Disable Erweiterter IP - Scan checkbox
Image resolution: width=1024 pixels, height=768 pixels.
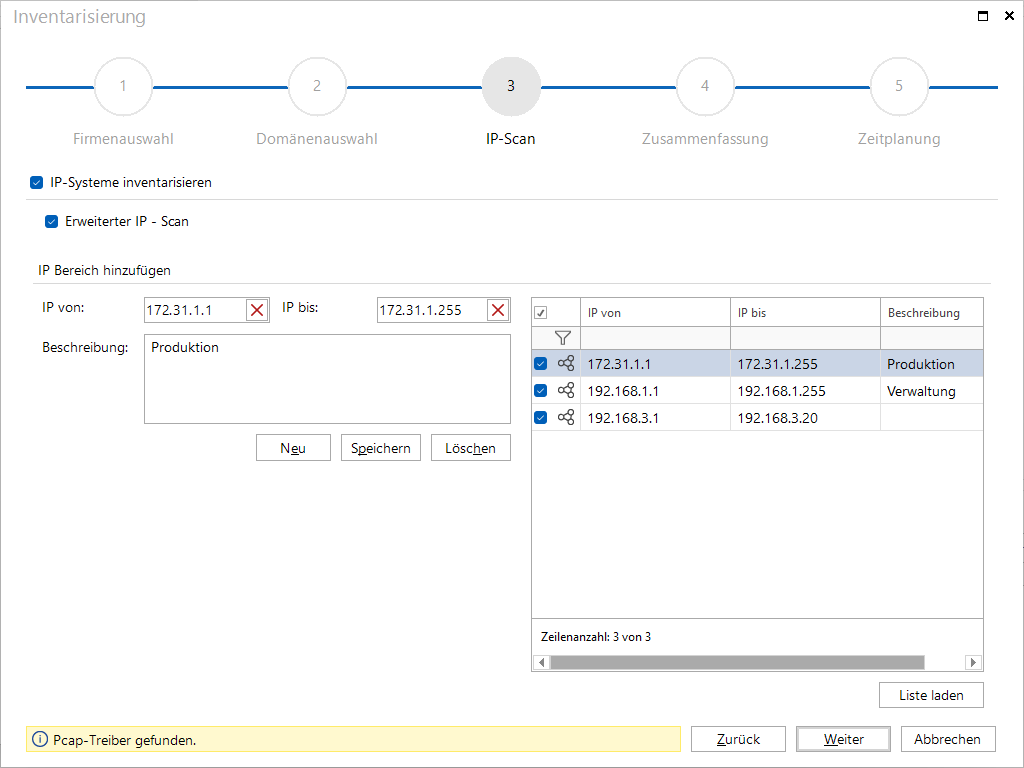[x=52, y=221]
